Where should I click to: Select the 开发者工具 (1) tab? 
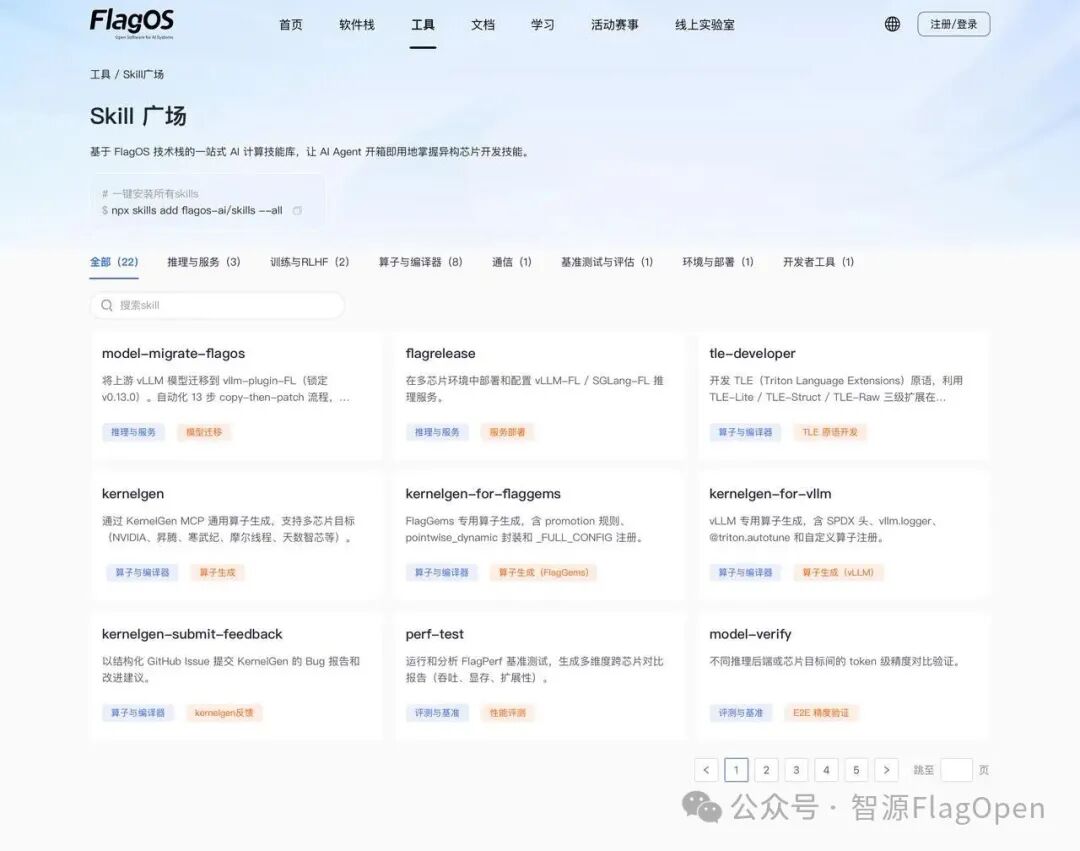818,262
